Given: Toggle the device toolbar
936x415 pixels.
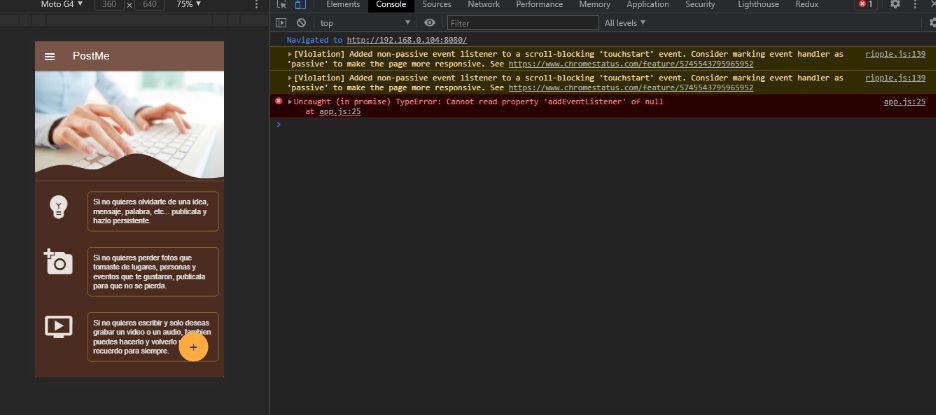Looking at the screenshot, I should coord(299,5).
